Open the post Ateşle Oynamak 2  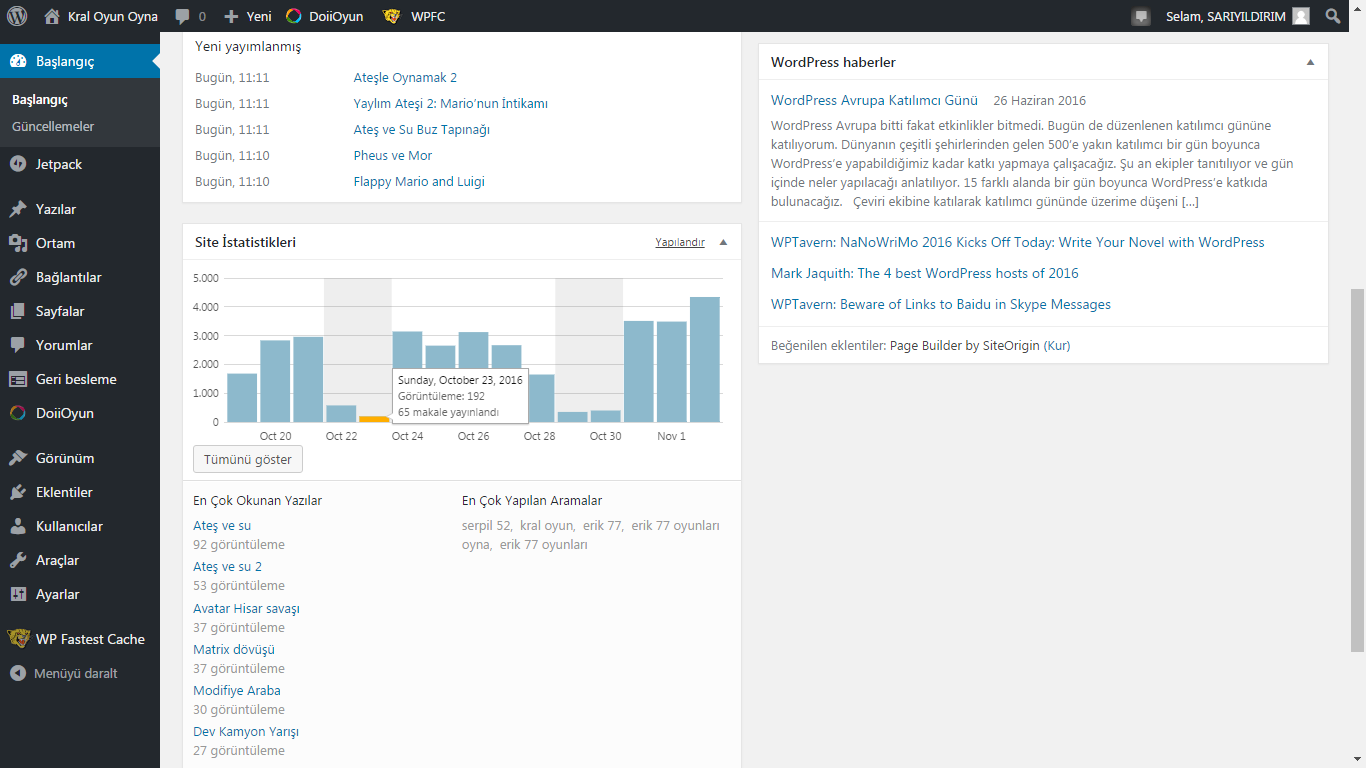(405, 78)
